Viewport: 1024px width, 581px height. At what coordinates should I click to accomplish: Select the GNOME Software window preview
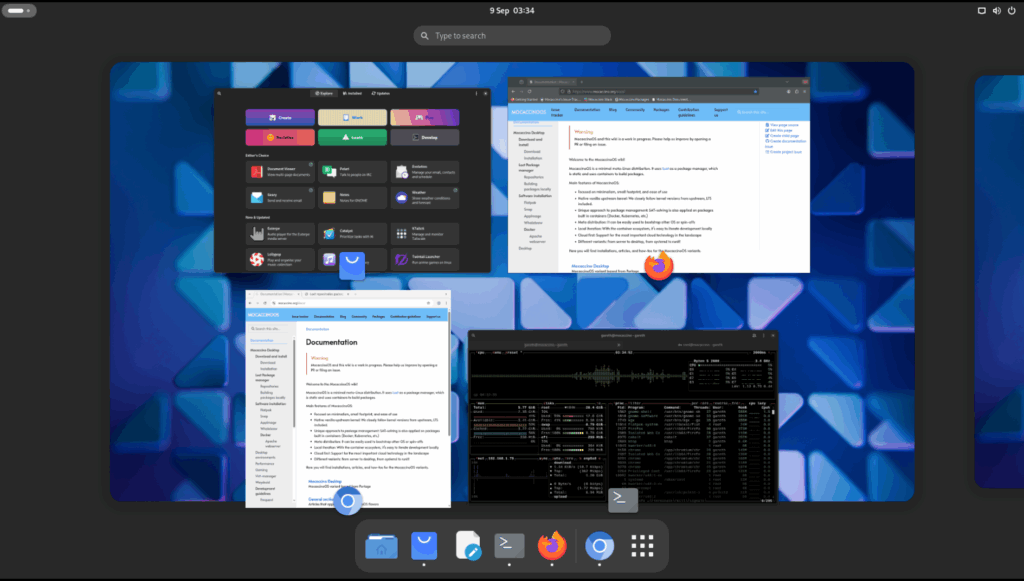click(x=353, y=180)
